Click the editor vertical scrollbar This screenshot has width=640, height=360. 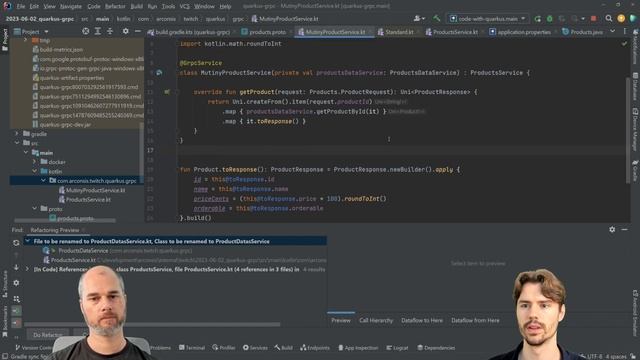point(628,131)
